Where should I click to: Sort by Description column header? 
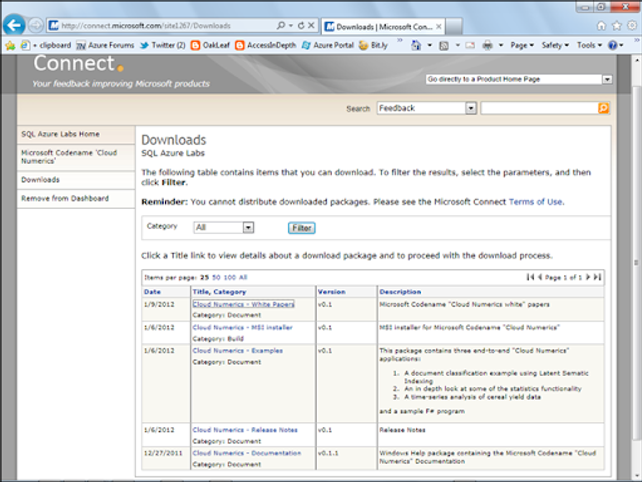pos(400,292)
